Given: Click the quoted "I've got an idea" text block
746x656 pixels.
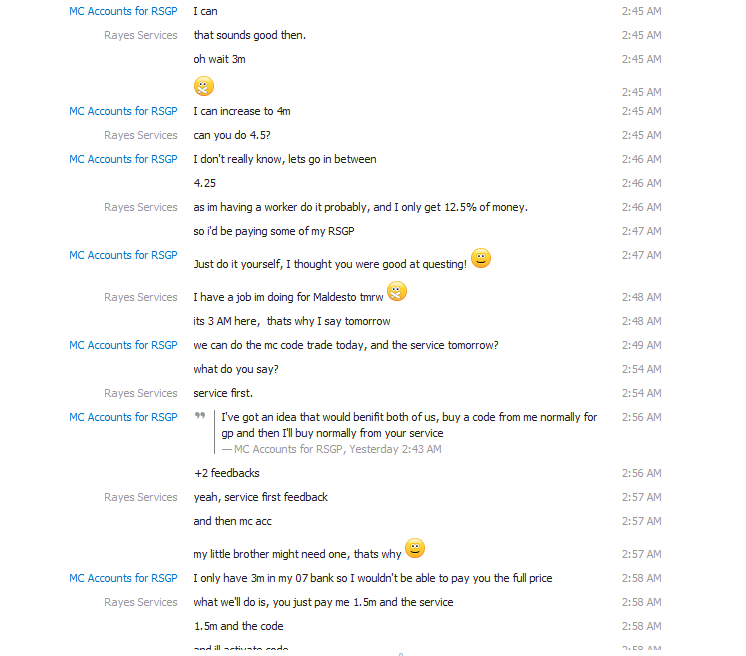Looking at the screenshot, I should [409, 425].
